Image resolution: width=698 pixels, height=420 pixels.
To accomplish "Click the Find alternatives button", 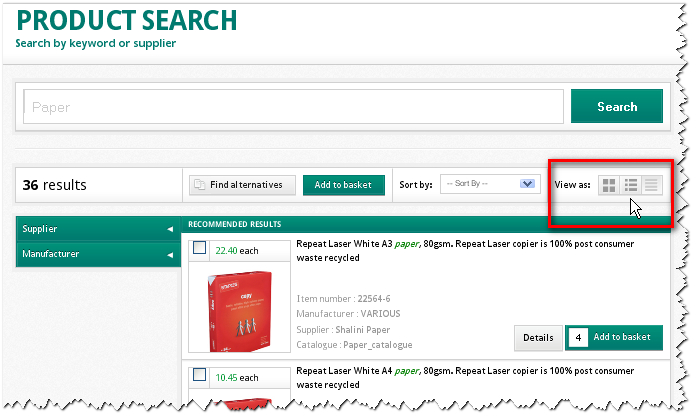I will coord(243,185).
